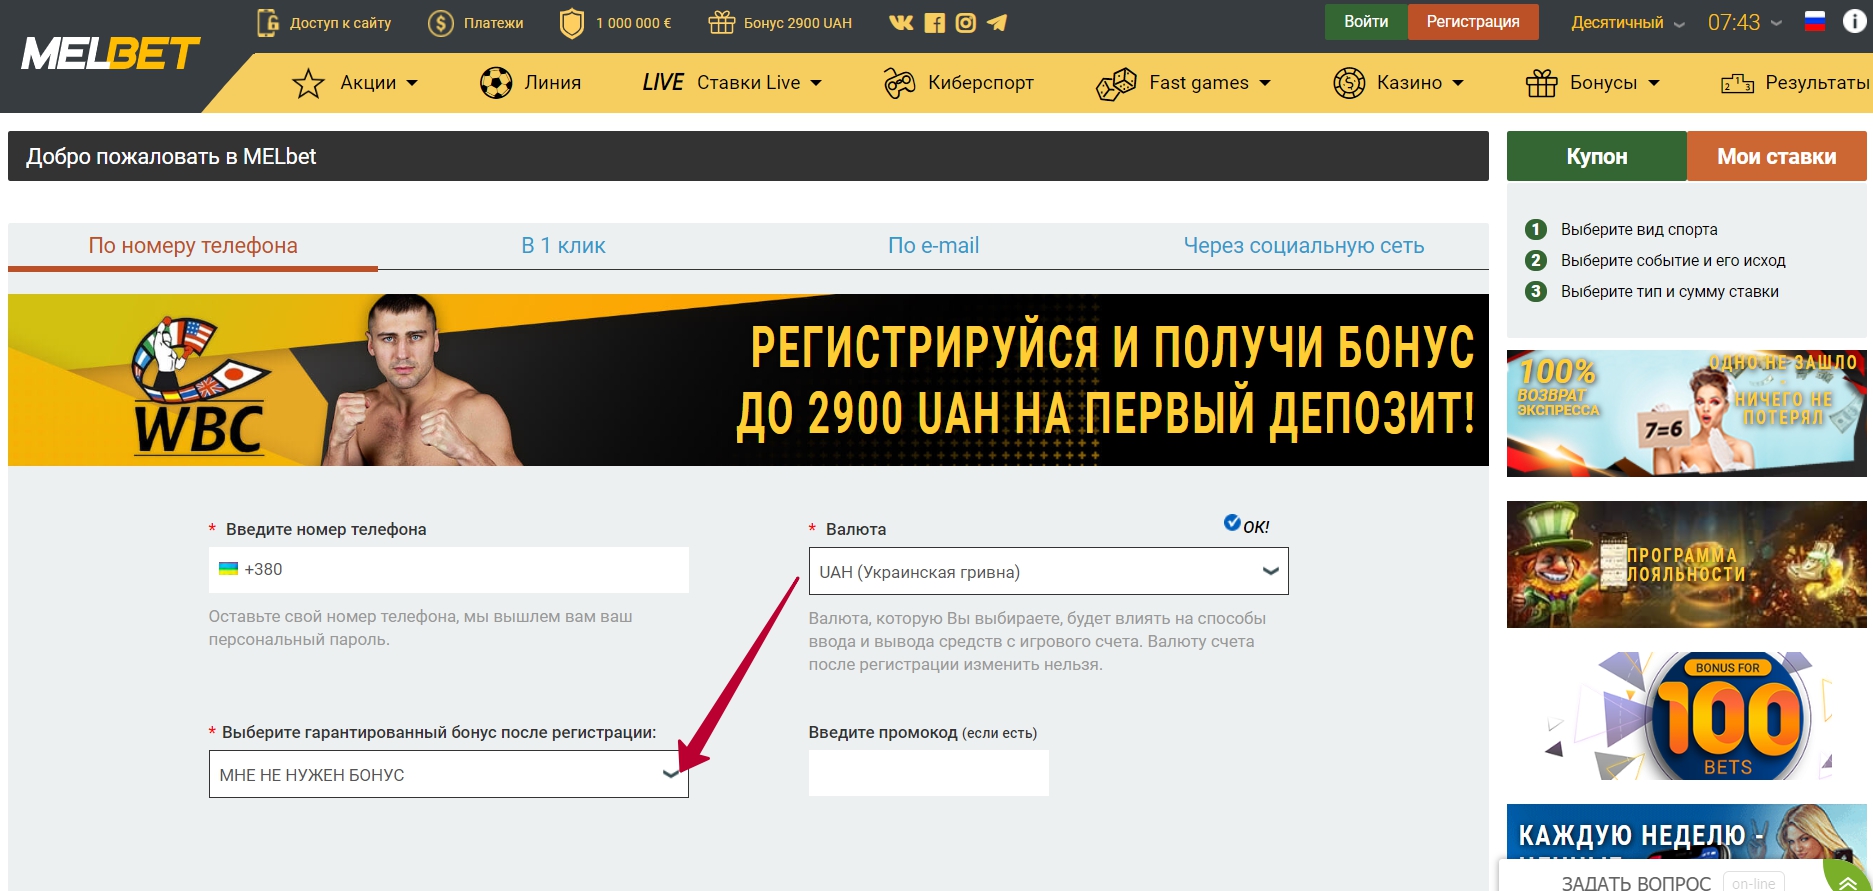The height and width of the screenshot is (891, 1873).
Task: Expand the Fast games menu
Action: point(1265,83)
